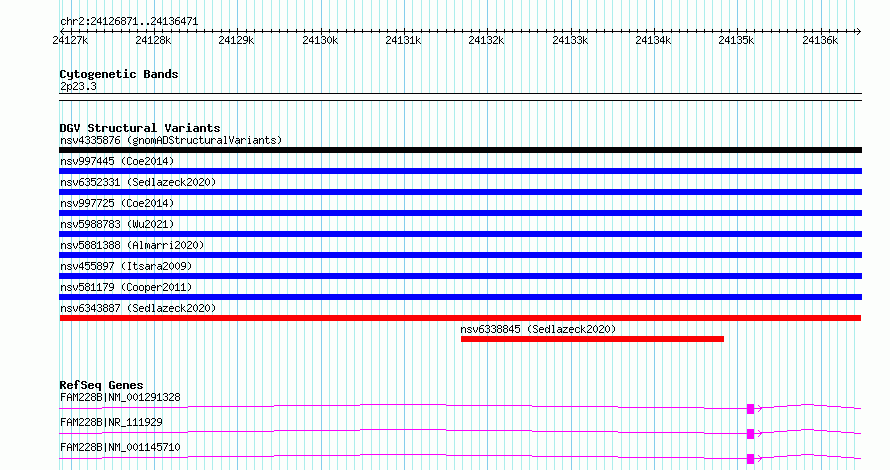
Task: Open nsv6343887 (Sedlazeck2020) label
Action: coord(138,308)
